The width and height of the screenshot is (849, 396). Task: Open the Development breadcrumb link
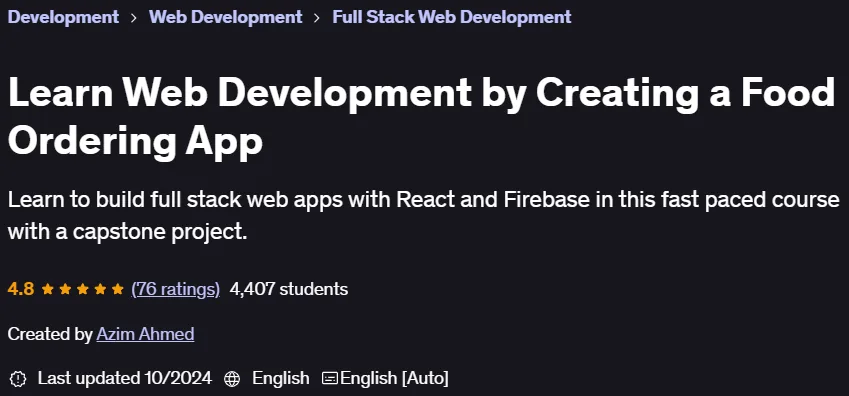tap(63, 17)
